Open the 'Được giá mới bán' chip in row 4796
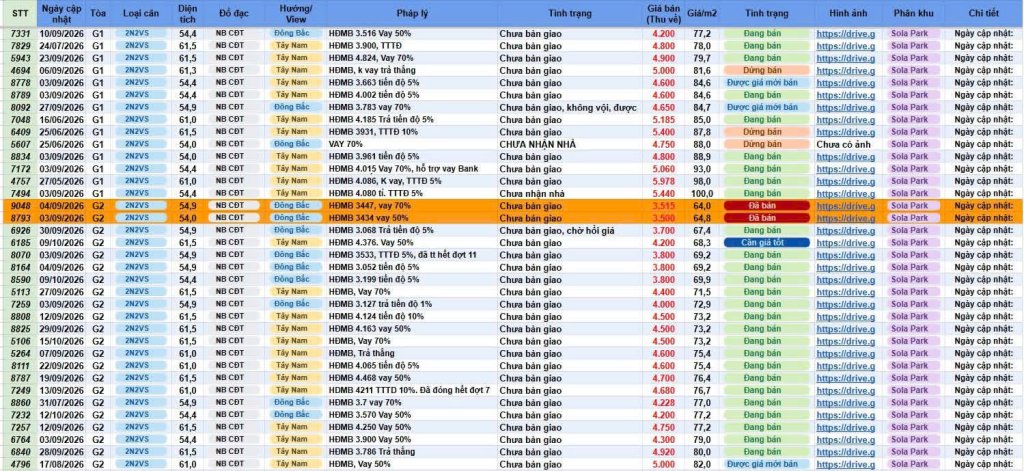The width and height of the screenshot is (1024, 471). pos(766,464)
